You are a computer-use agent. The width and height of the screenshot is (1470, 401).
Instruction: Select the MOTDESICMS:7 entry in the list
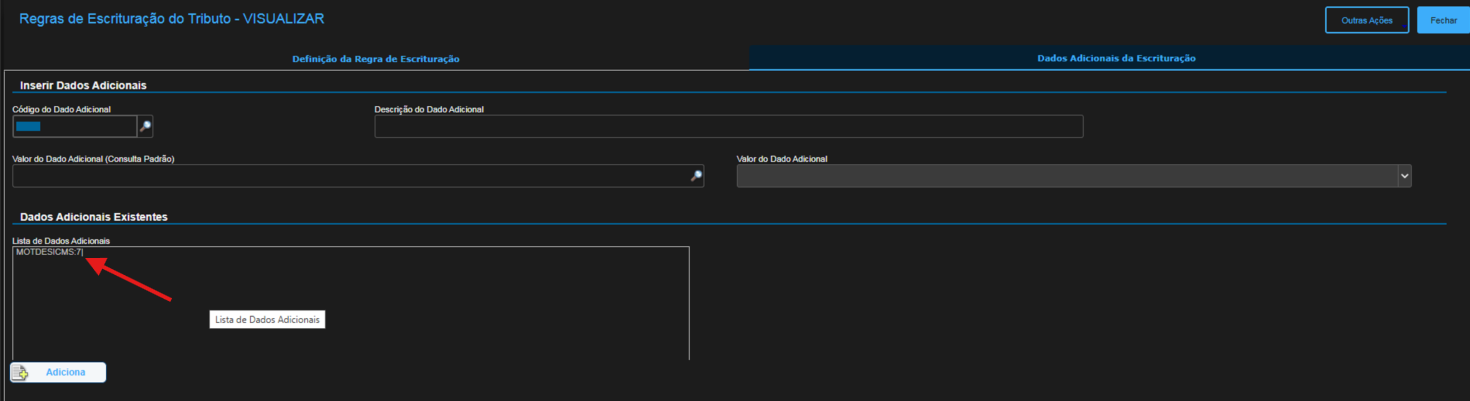click(x=50, y=253)
